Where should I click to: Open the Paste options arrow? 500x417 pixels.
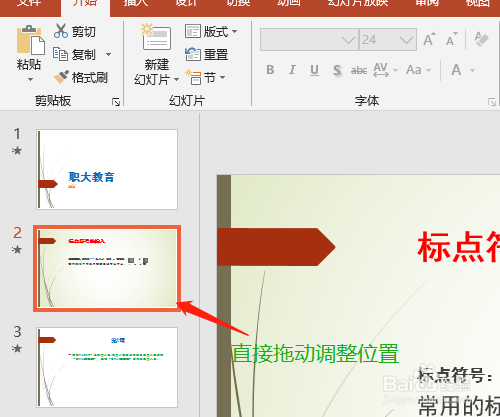(30, 79)
